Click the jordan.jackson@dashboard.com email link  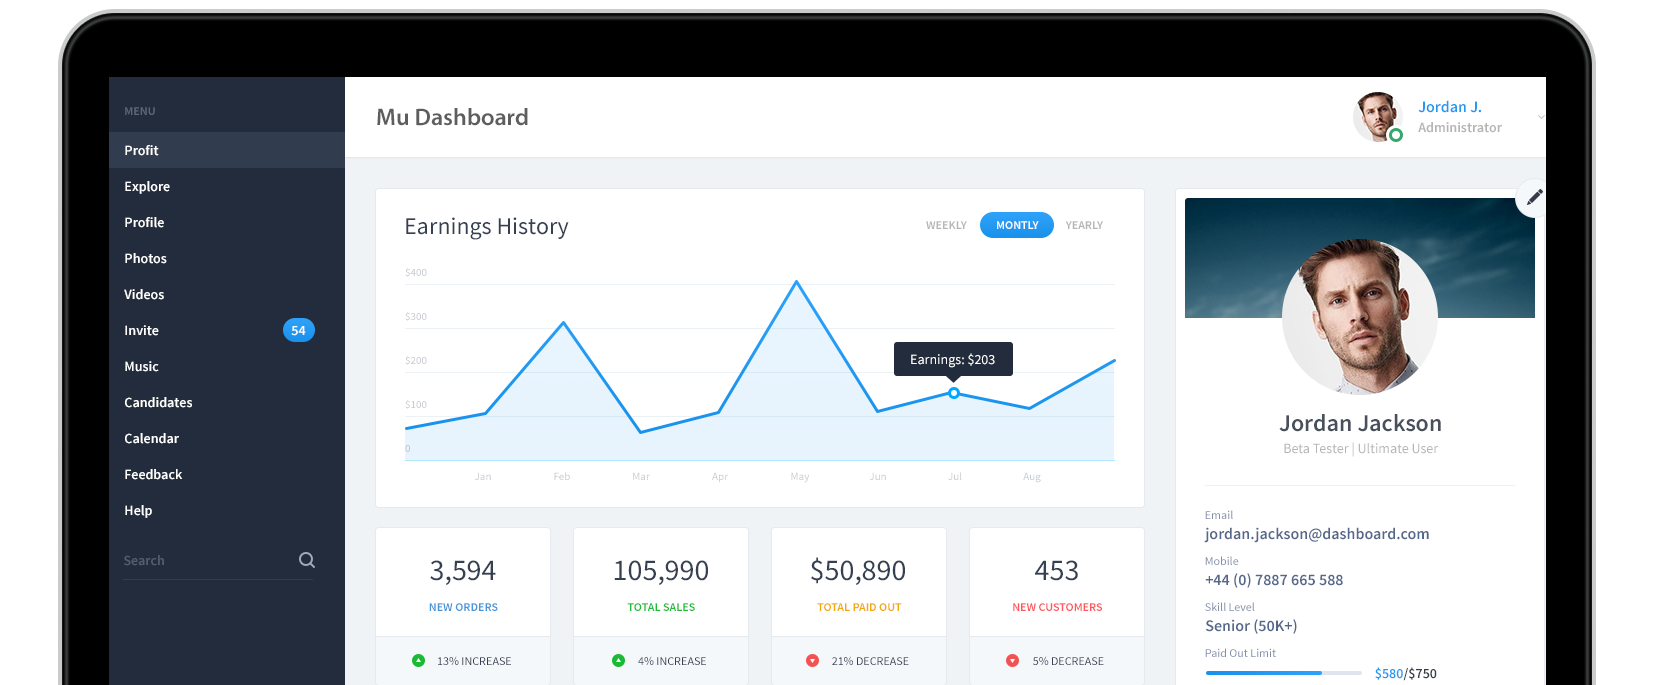click(x=1316, y=534)
